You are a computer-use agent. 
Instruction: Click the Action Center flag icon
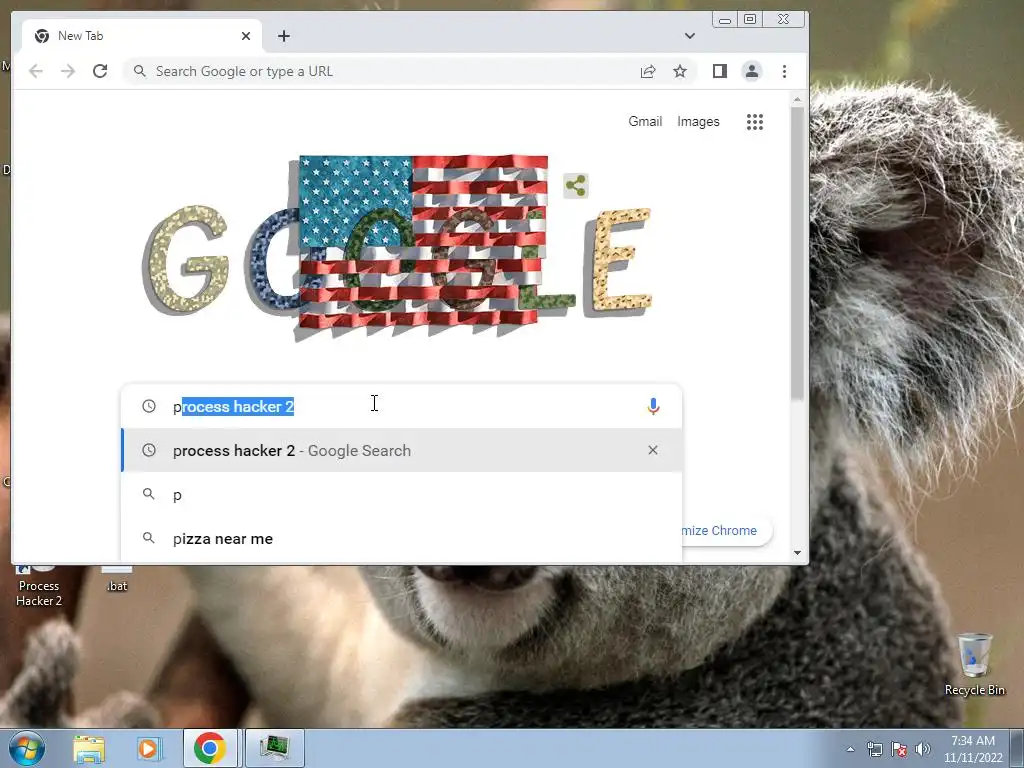tap(899, 749)
